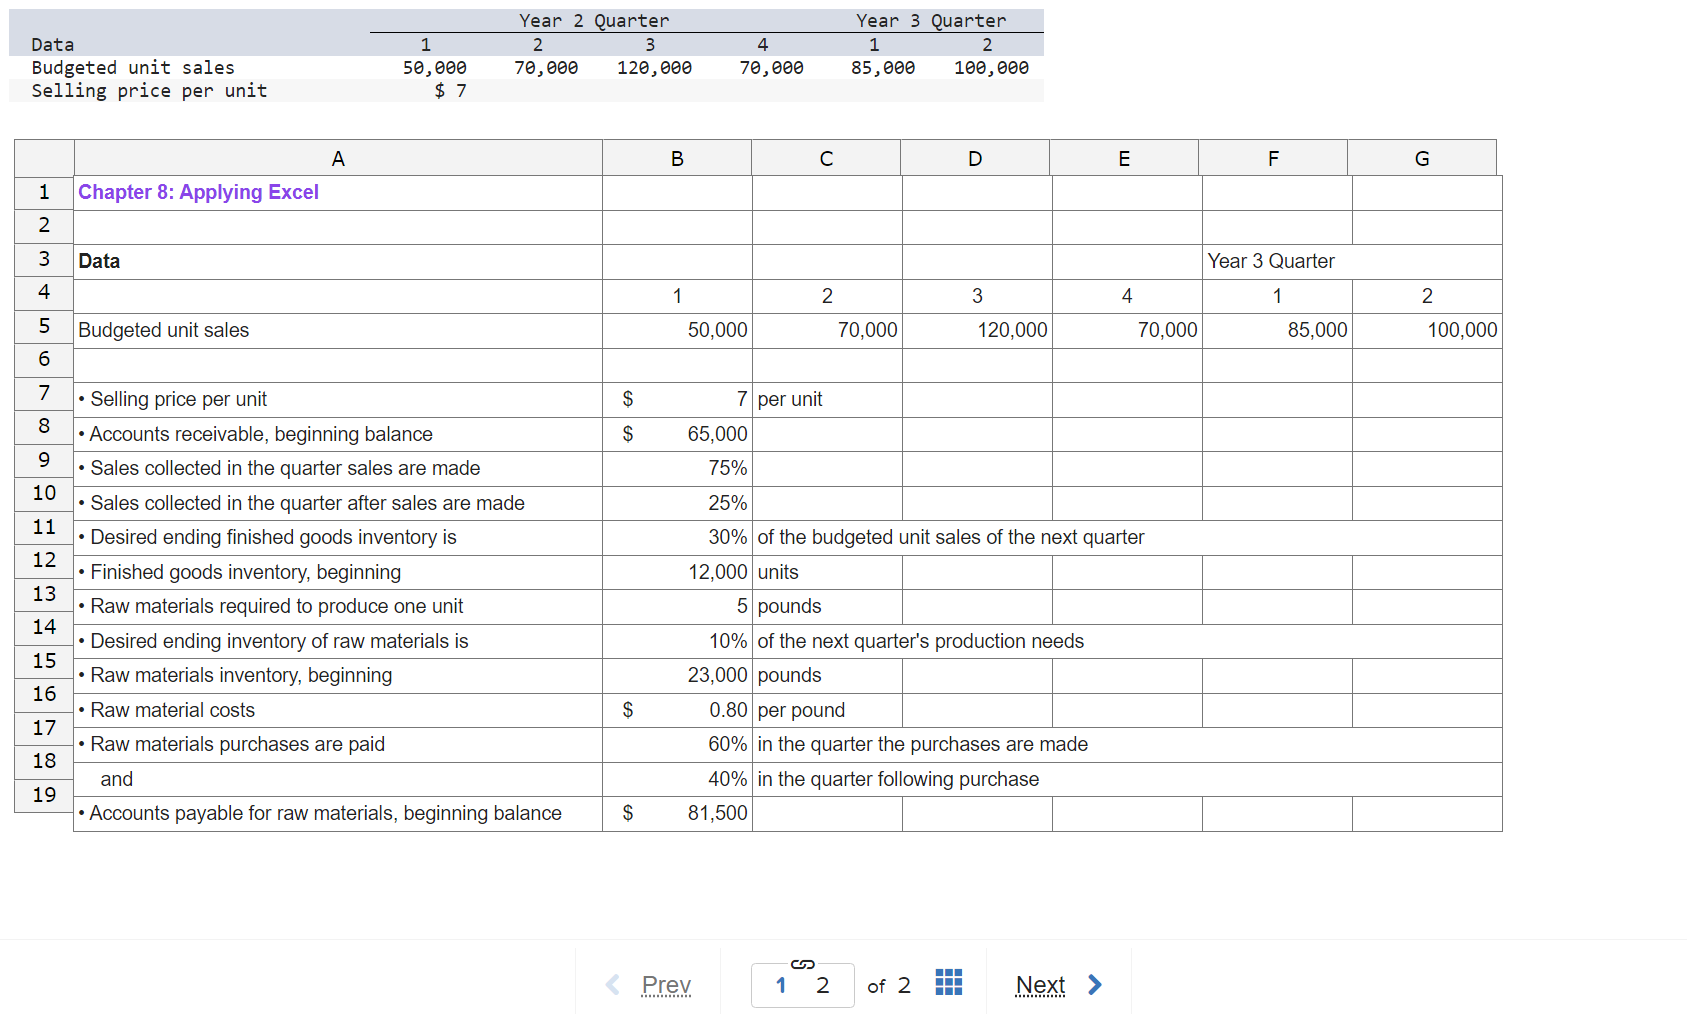Click the Prev link
Viewport: 1687px width, 1028px height.
coord(666,984)
